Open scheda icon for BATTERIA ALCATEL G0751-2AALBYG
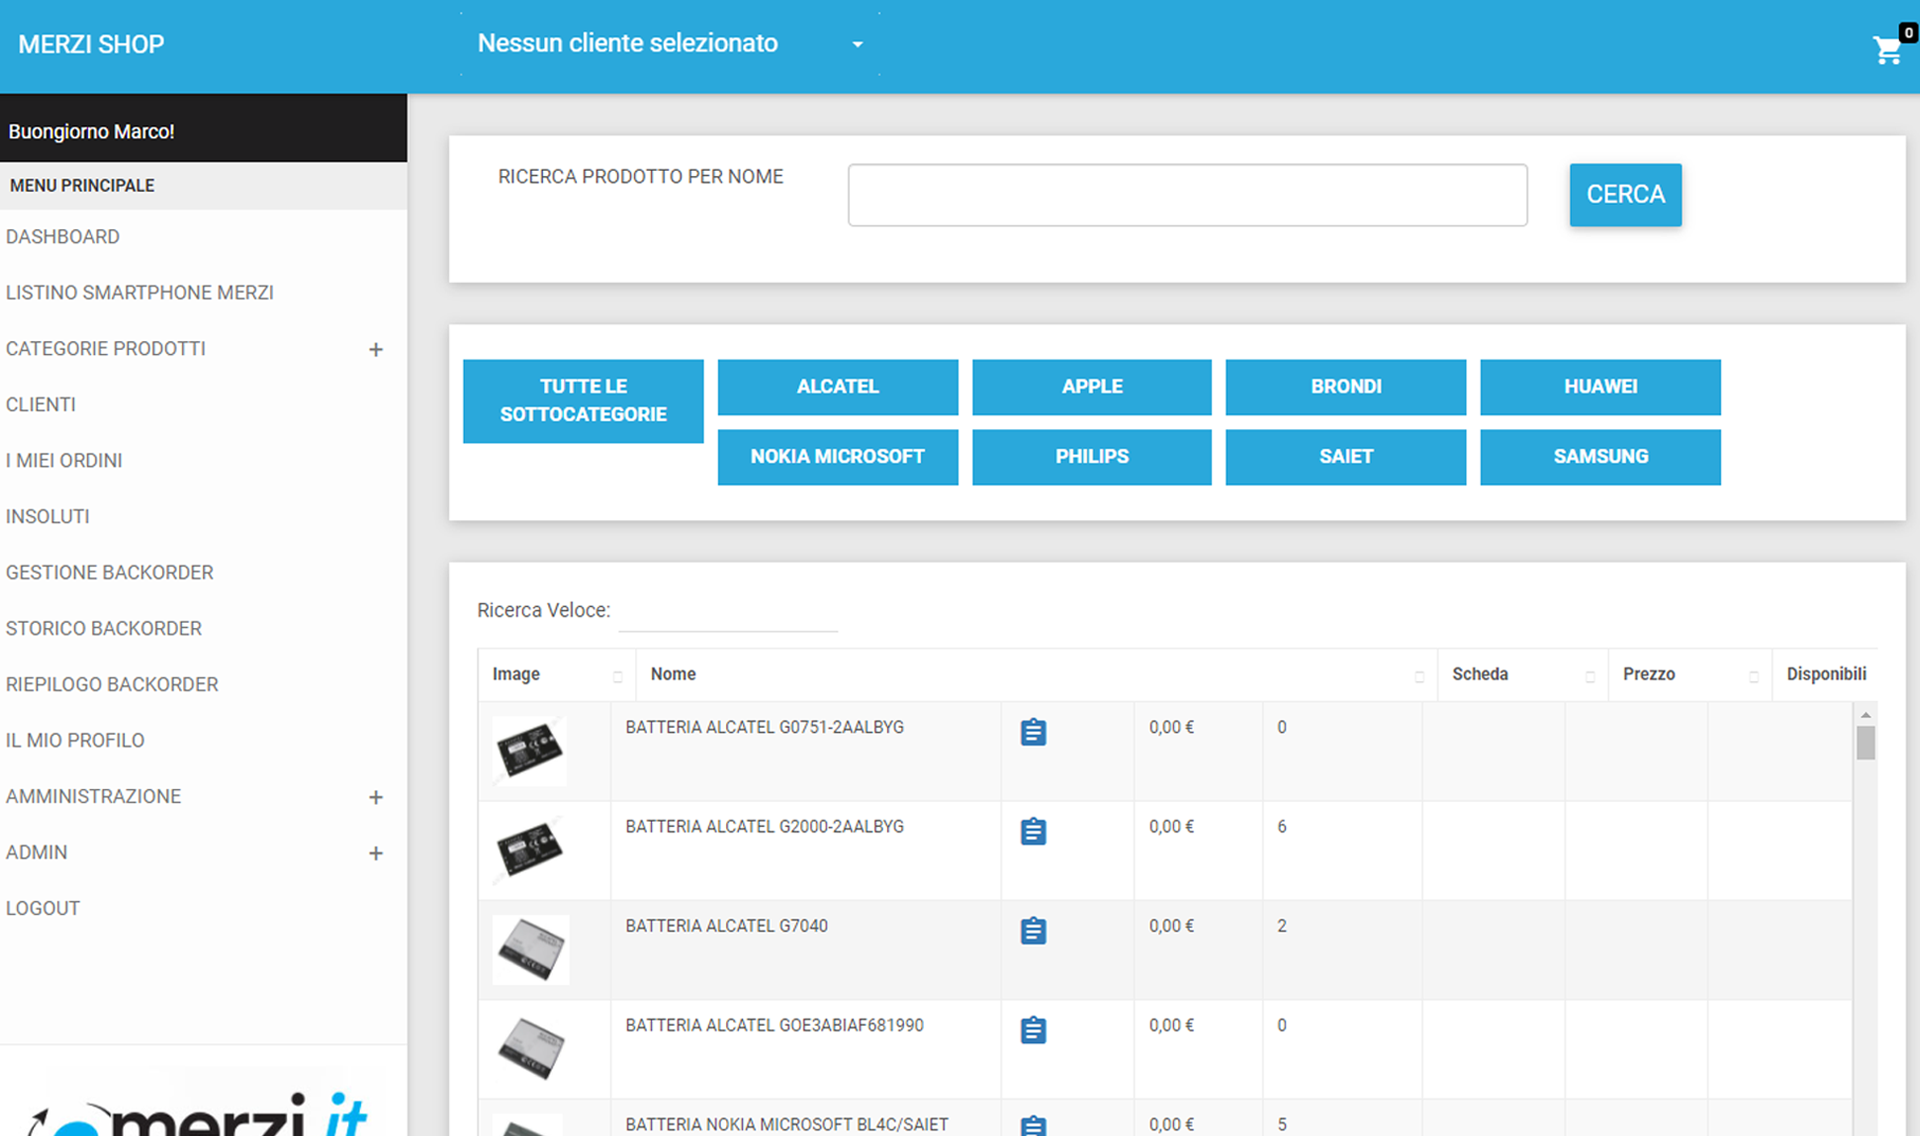This screenshot has width=1920, height=1136. pos(1033,732)
